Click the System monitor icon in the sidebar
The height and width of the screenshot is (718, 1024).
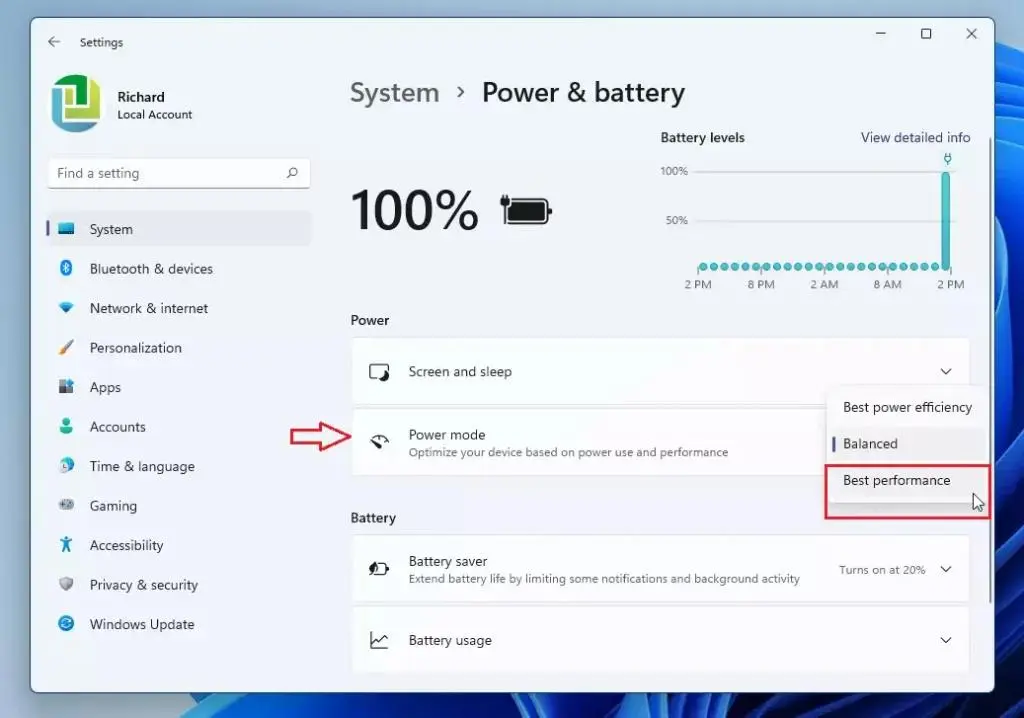pos(66,229)
